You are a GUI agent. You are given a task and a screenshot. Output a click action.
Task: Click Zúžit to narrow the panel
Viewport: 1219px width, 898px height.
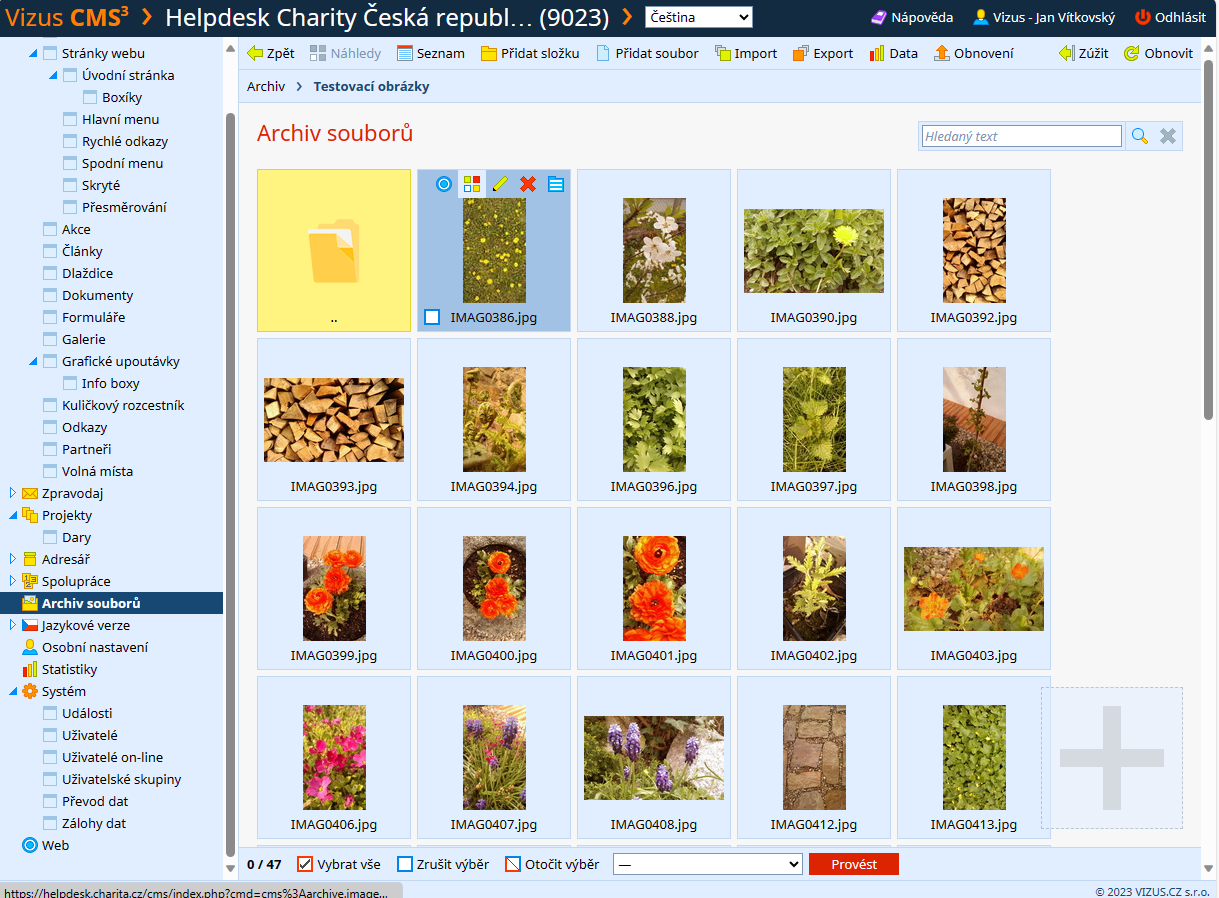point(1083,53)
